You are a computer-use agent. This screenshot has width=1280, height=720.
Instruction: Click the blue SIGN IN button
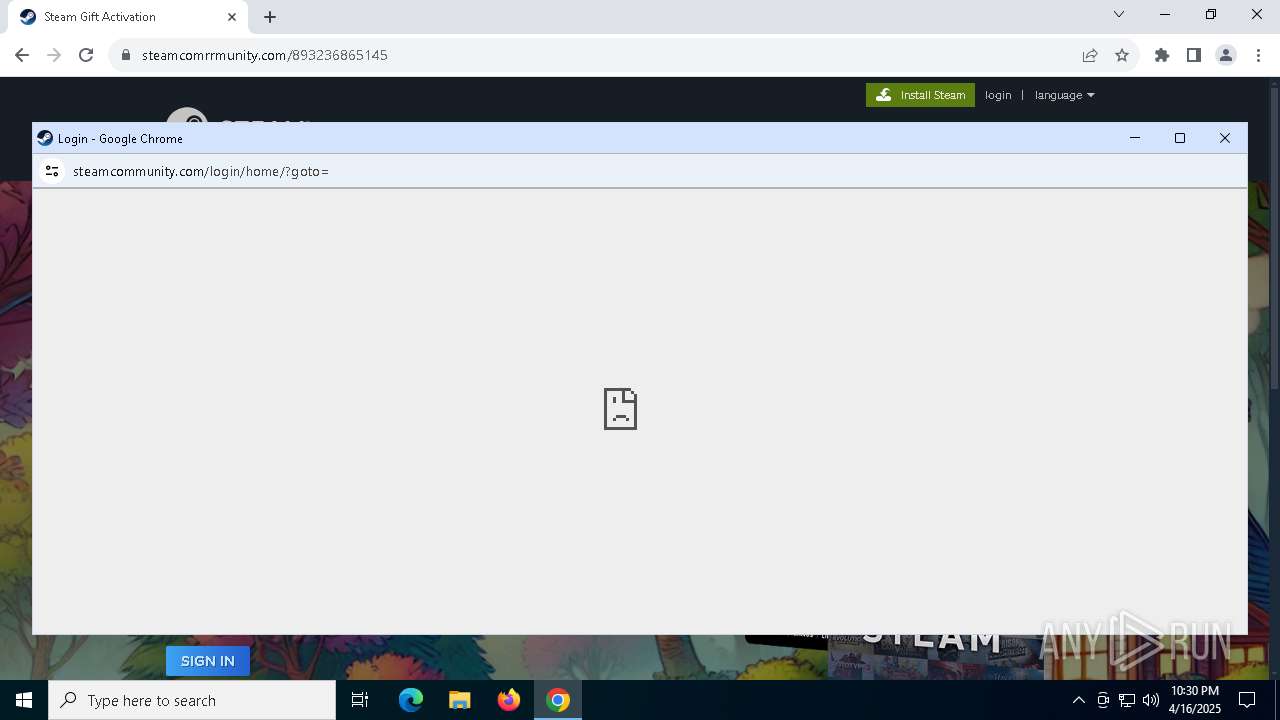(x=208, y=660)
